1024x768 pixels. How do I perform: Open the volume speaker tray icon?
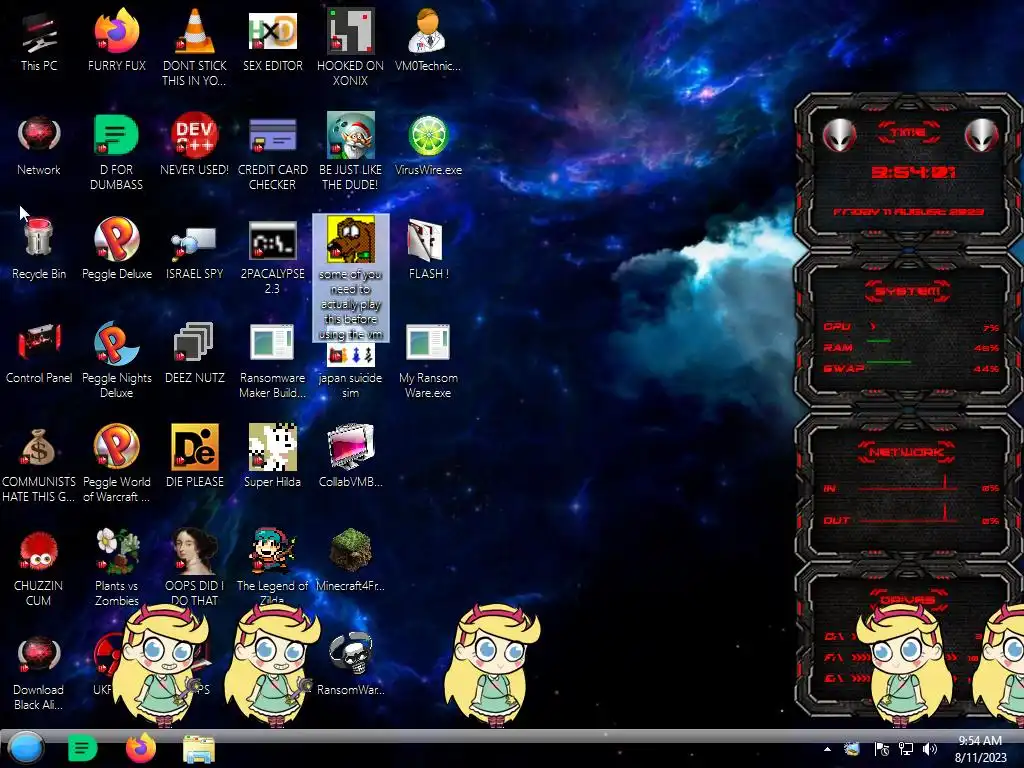[x=930, y=749]
